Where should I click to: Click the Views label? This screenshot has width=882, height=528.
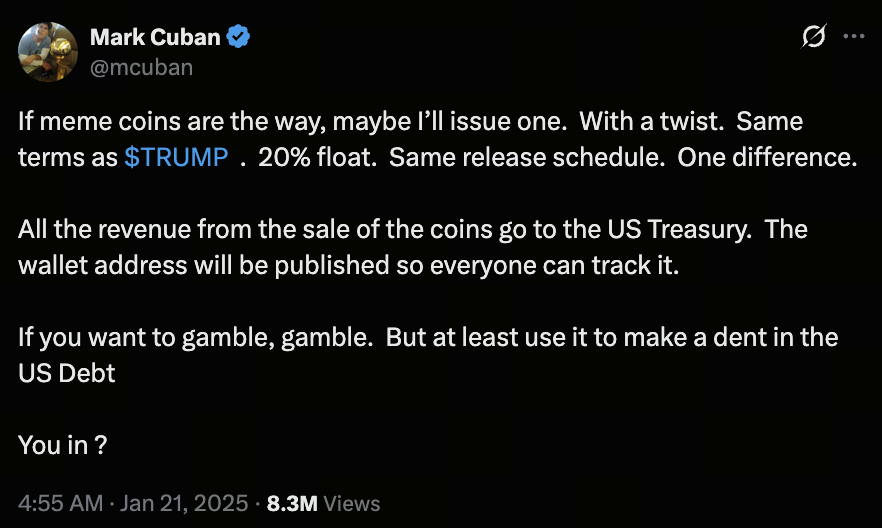pos(353,502)
